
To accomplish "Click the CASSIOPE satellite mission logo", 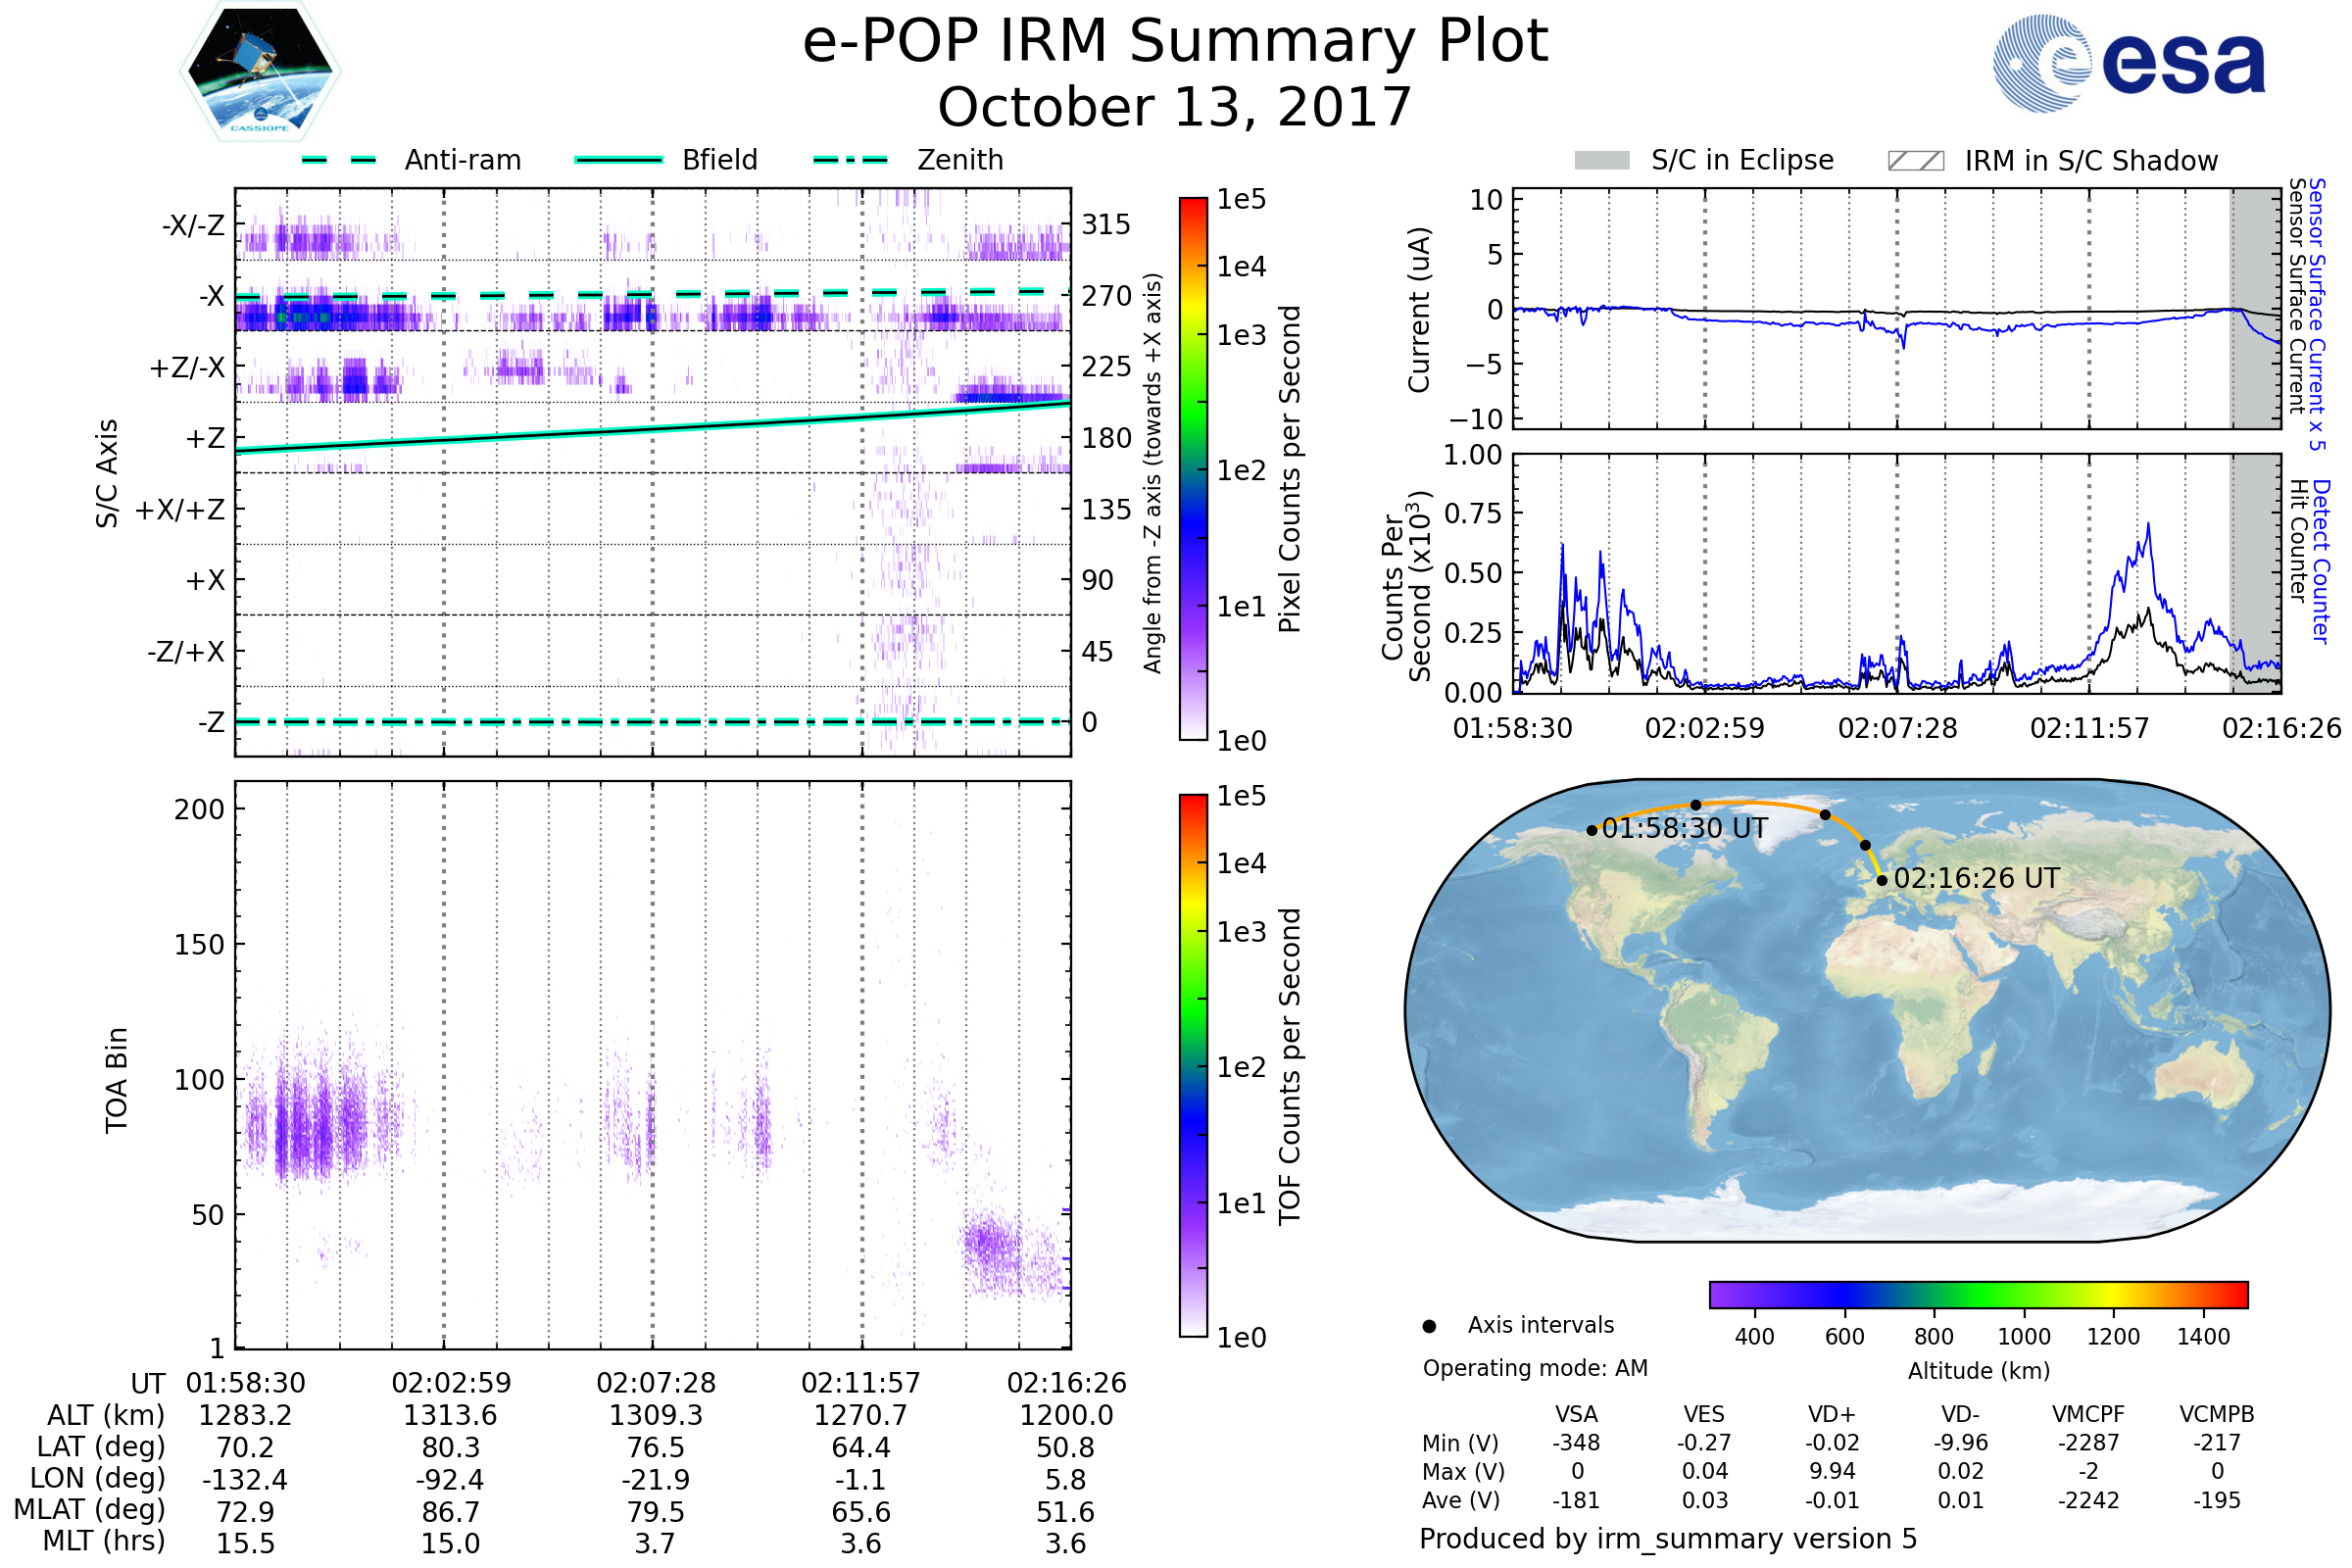I will (260, 72).
